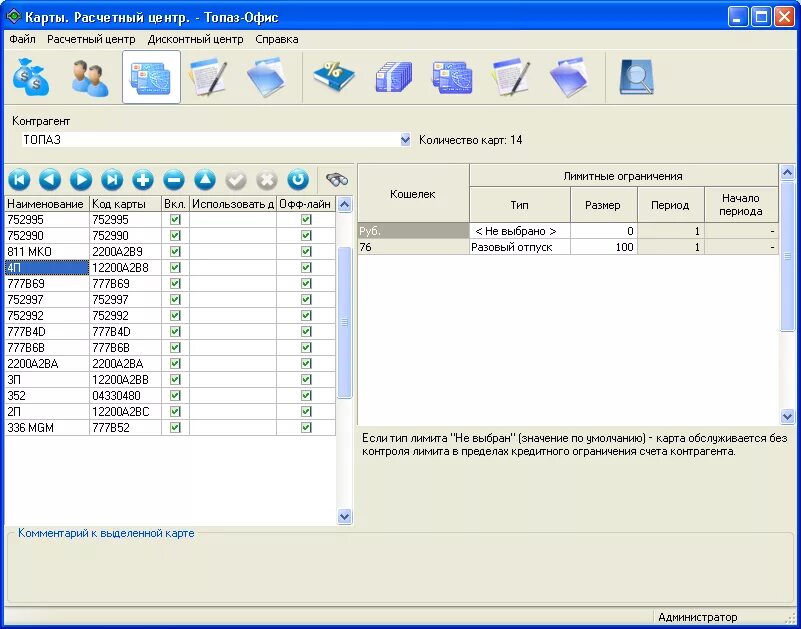
Task: Open limit type cell '< Не выбрано >'
Action: point(520,231)
